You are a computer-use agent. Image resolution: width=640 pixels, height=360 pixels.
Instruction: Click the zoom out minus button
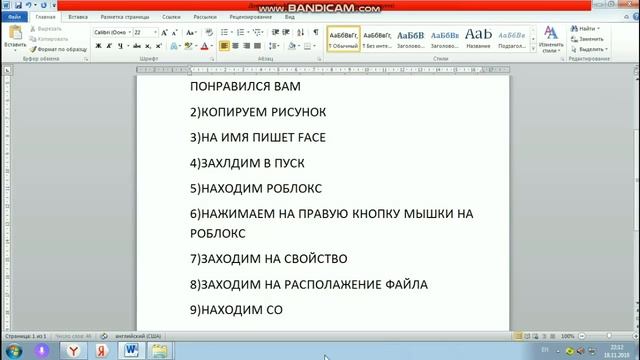(582, 336)
